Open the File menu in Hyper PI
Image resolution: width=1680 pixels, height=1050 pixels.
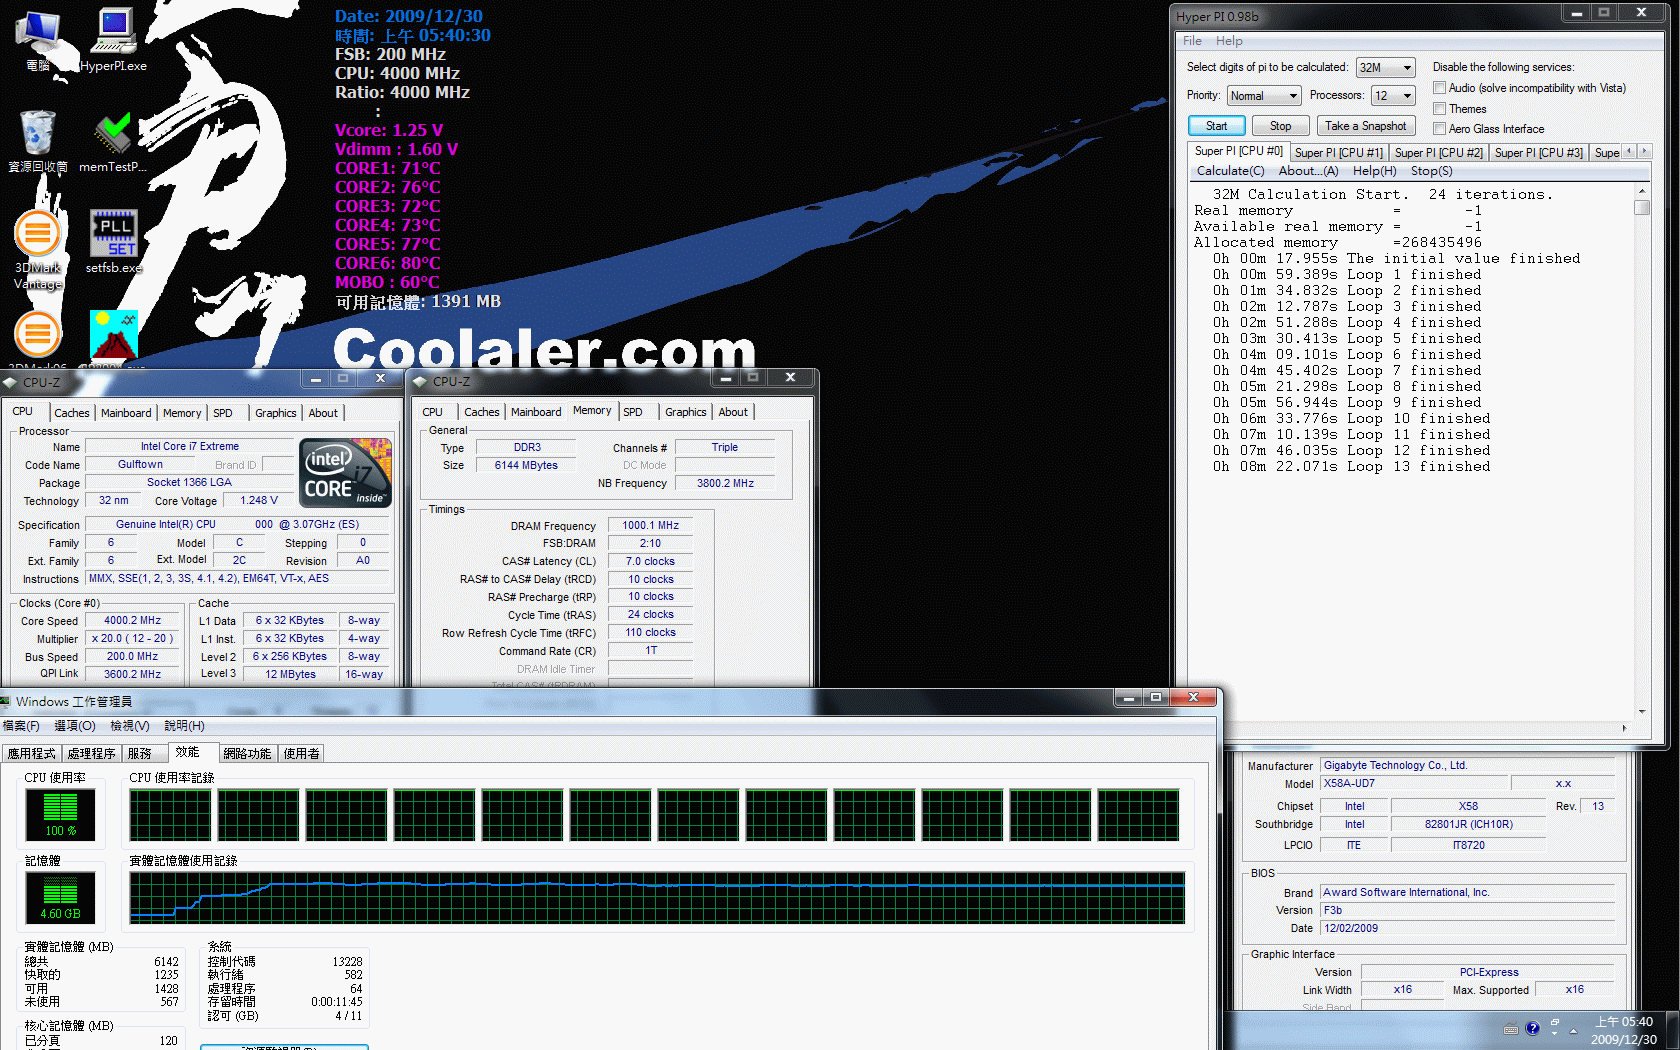pos(1192,41)
